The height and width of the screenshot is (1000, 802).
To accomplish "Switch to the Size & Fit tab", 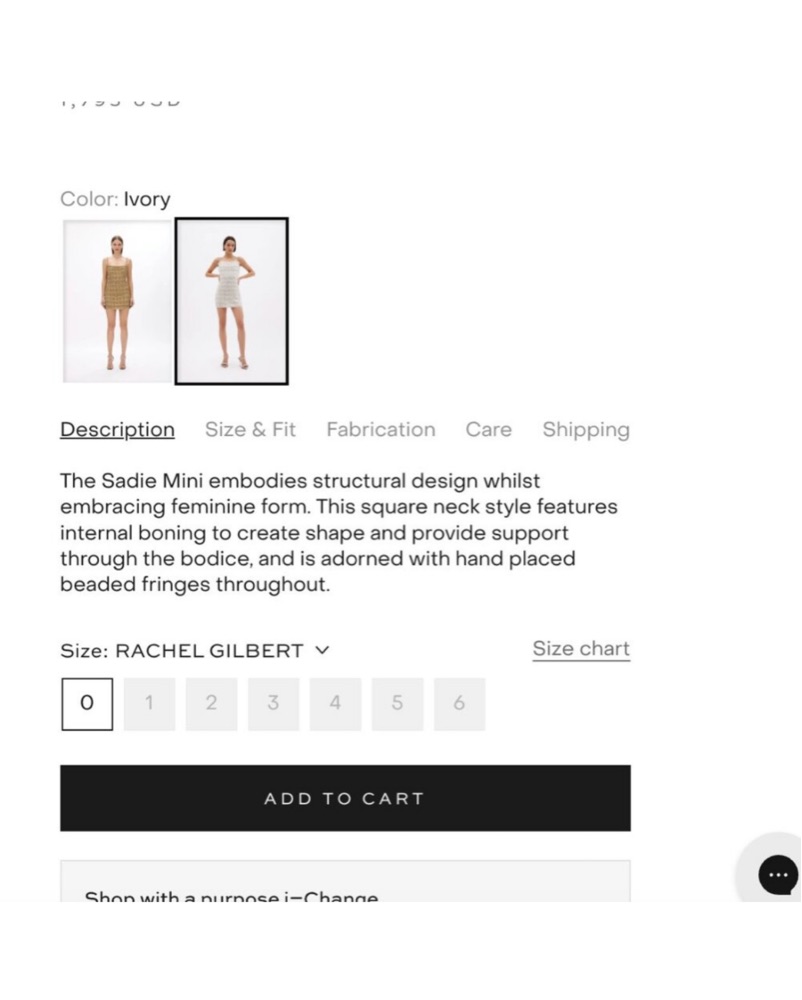I will tap(250, 430).
